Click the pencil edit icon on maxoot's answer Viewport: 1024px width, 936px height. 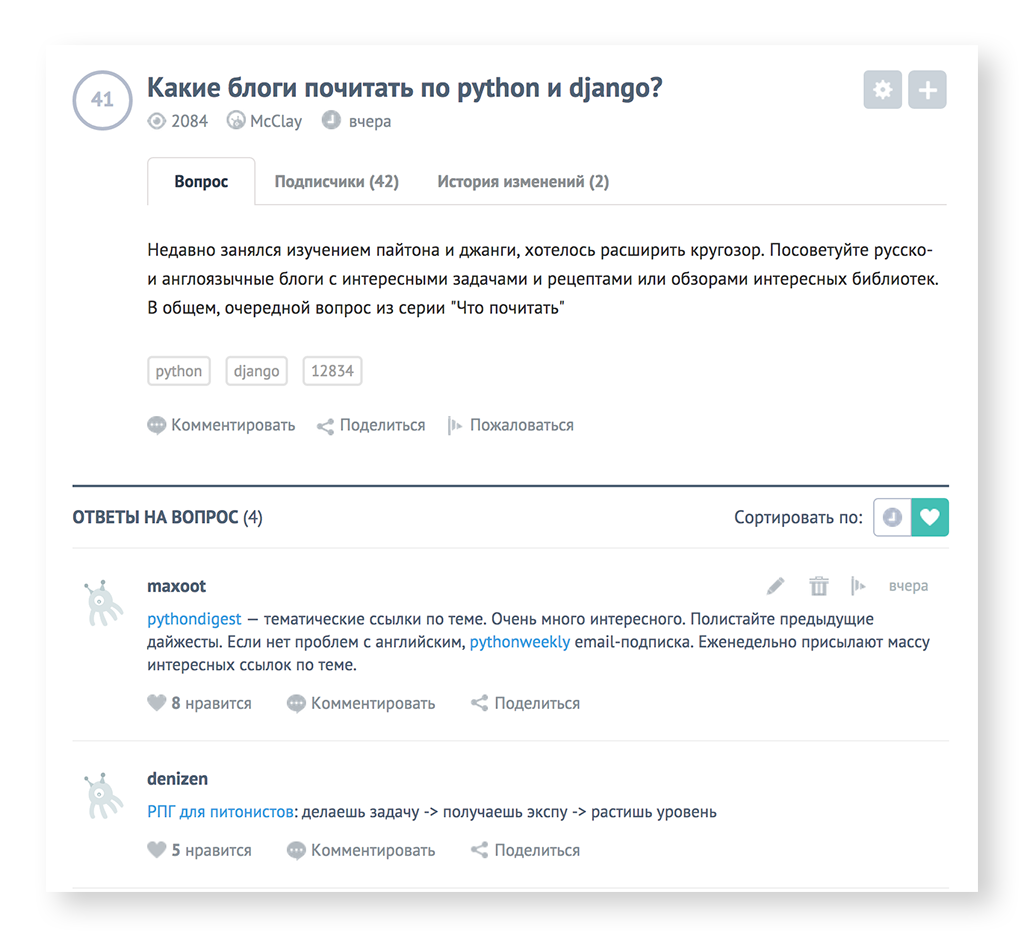[776, 586]
